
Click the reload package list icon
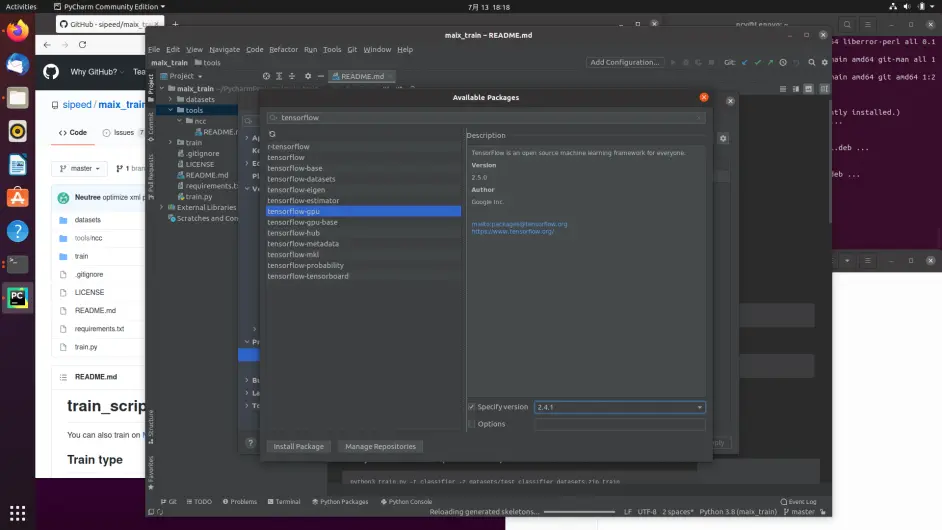[x=272, y=134]
